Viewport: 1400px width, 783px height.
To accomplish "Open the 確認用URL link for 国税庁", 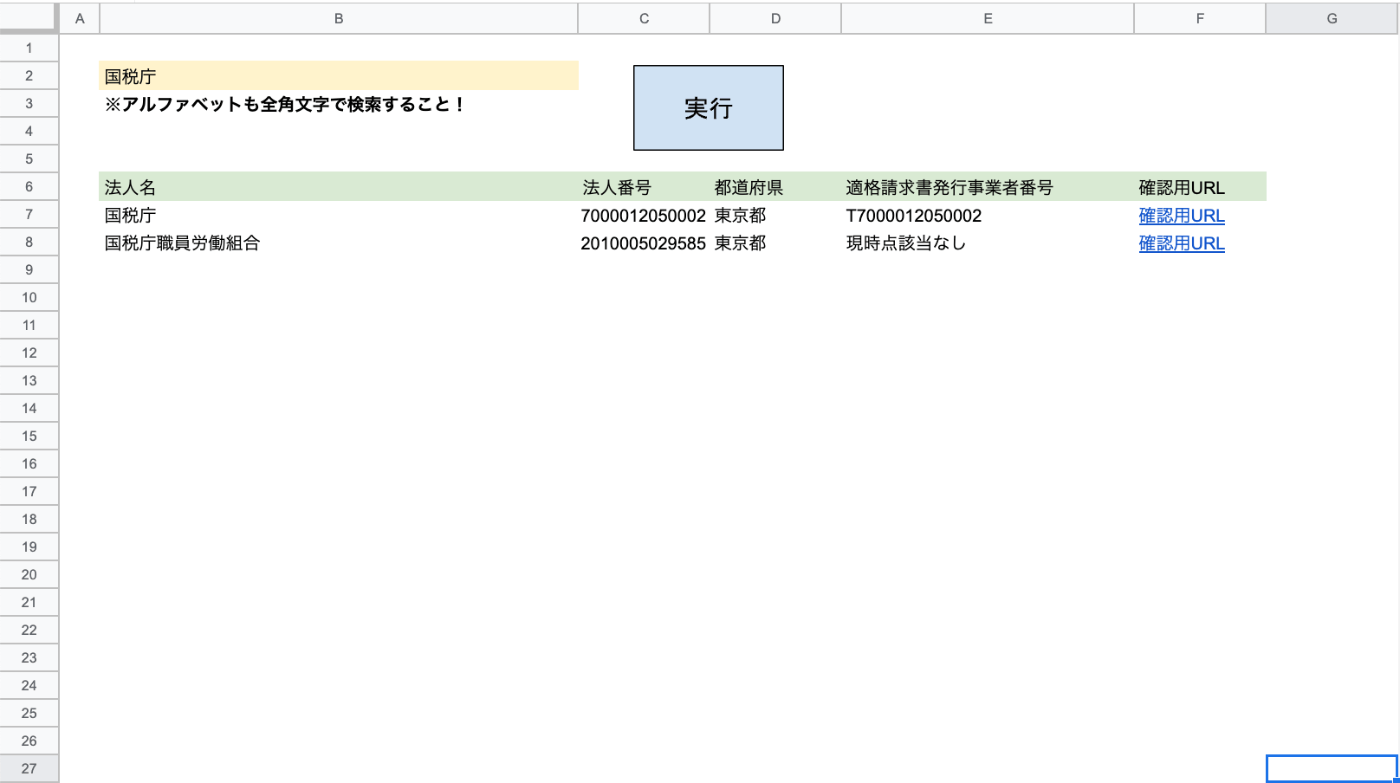I will (1181, 215).
